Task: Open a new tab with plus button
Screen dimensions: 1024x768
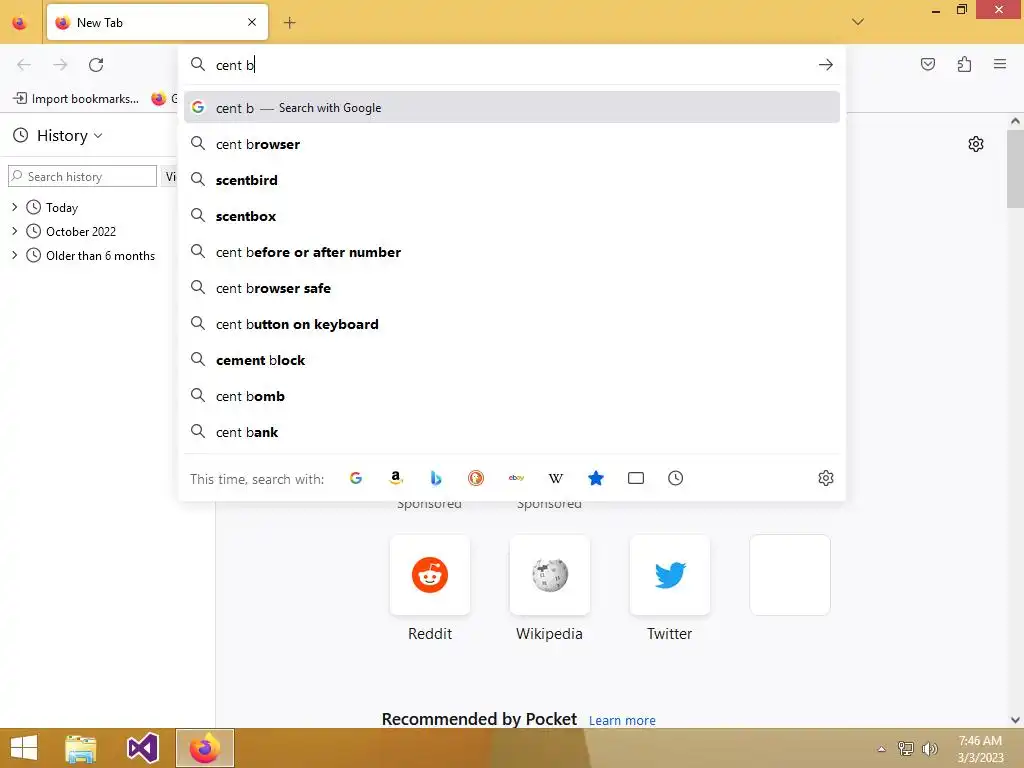Action: point(289,23)
